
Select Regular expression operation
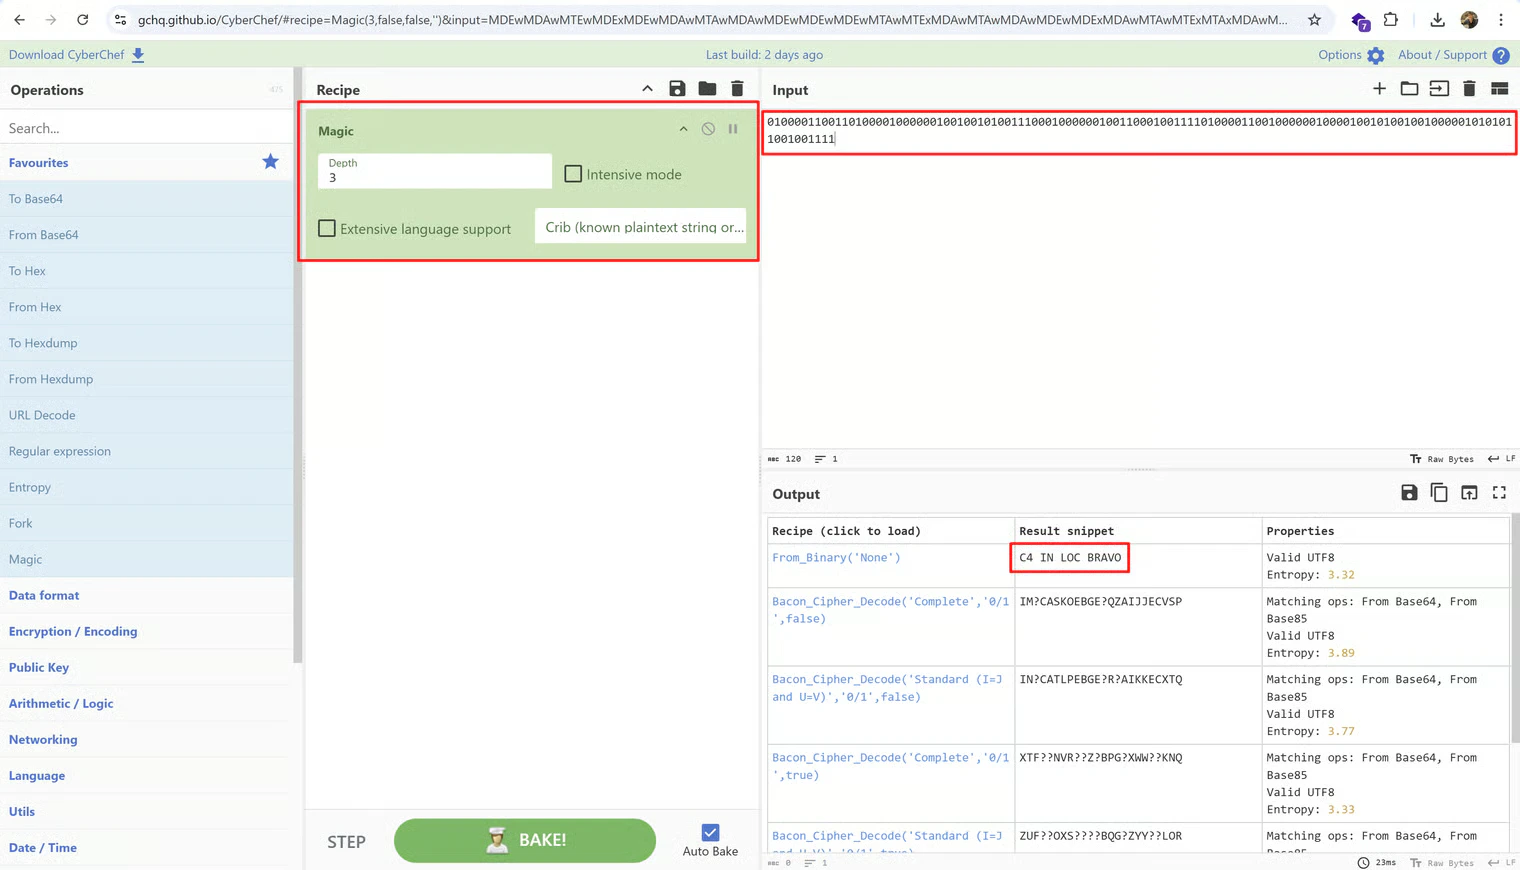click(x=146, y=450)
